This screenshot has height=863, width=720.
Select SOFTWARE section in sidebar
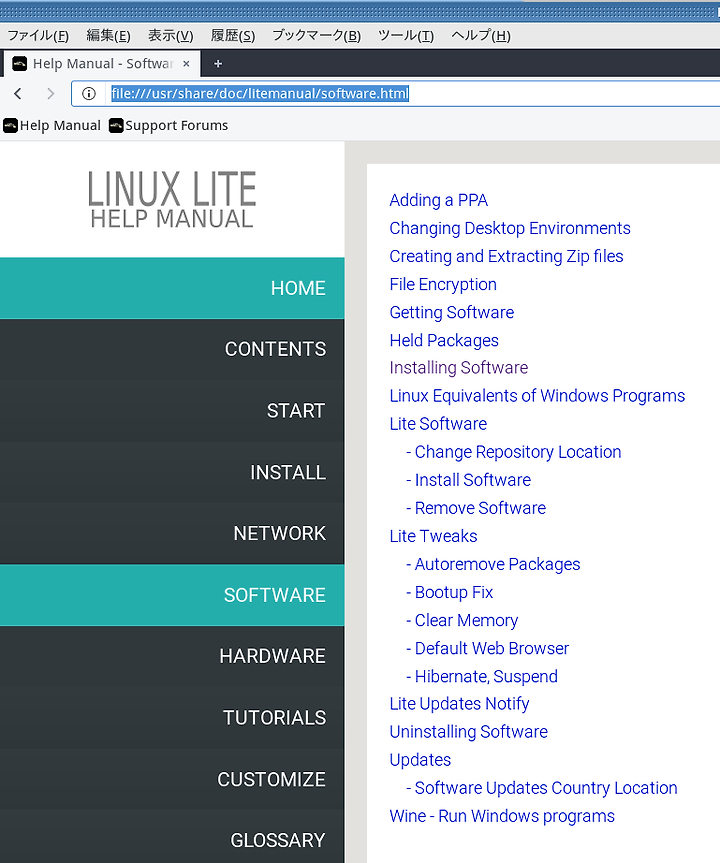click(x=172, y=595)
